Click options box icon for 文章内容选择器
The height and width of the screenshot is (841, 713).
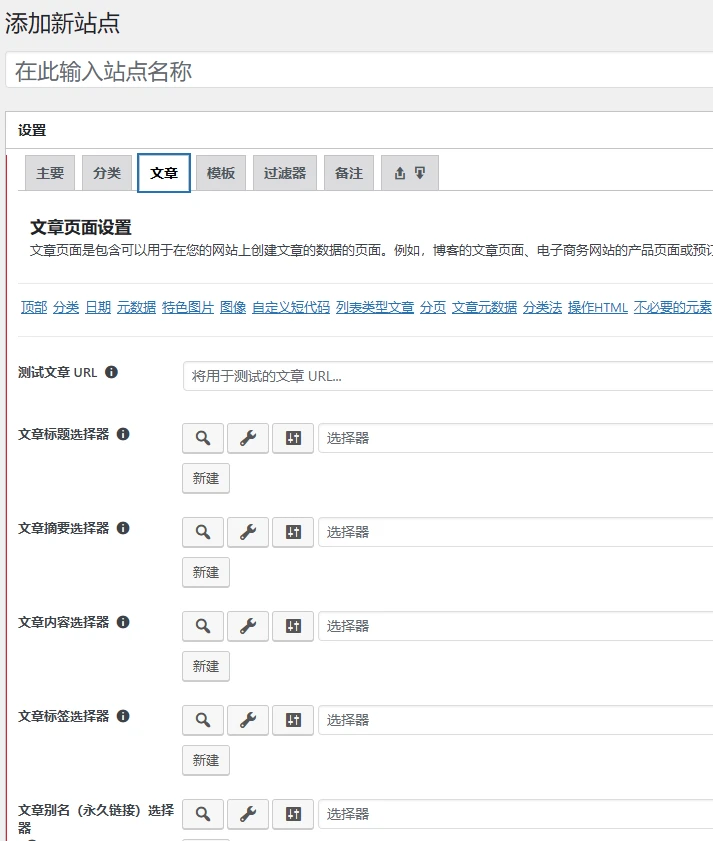(293, 626)
